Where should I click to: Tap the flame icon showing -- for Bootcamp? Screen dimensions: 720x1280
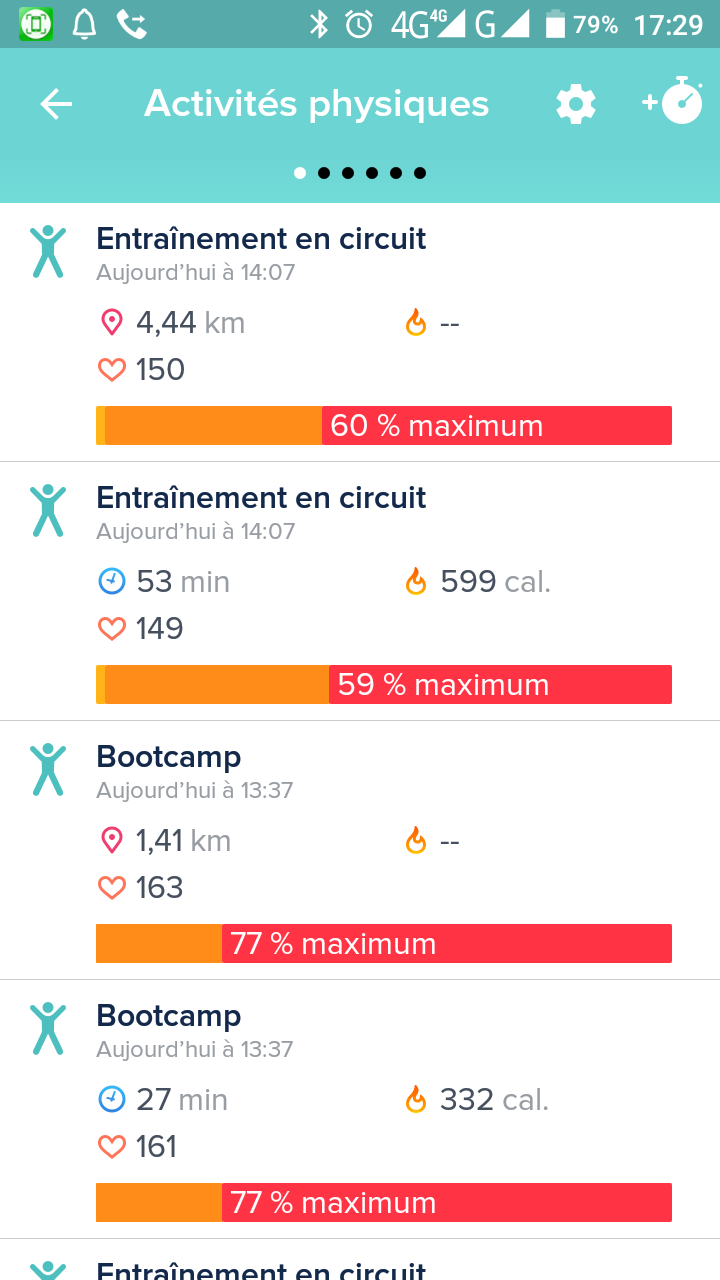pos(416,840)
